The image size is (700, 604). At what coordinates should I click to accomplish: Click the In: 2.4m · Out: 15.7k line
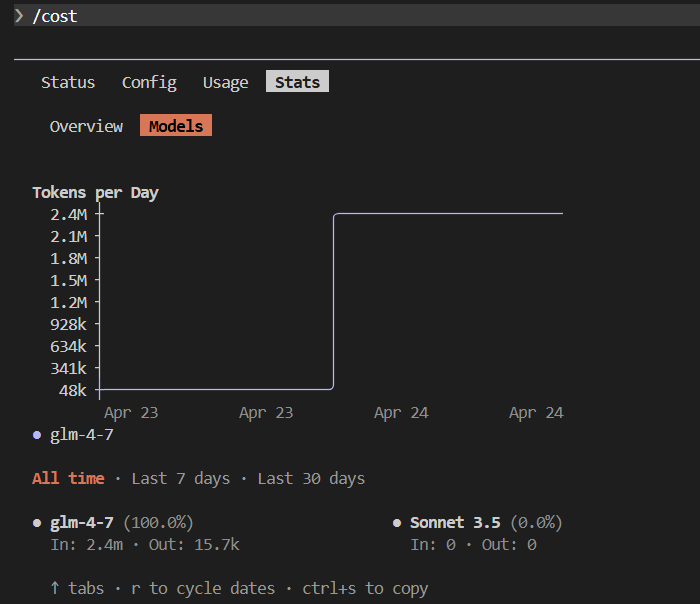pyautogui.click(x=145, y=544)
